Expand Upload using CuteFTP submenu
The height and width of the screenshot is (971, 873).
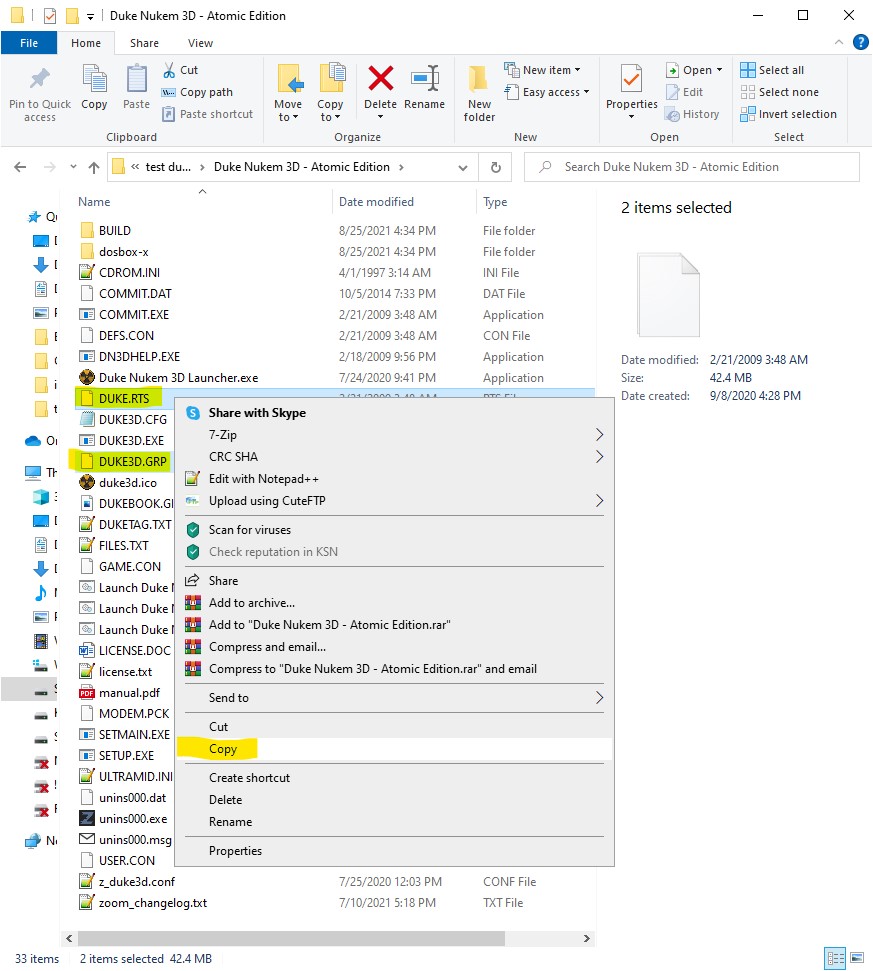(394, 501)
